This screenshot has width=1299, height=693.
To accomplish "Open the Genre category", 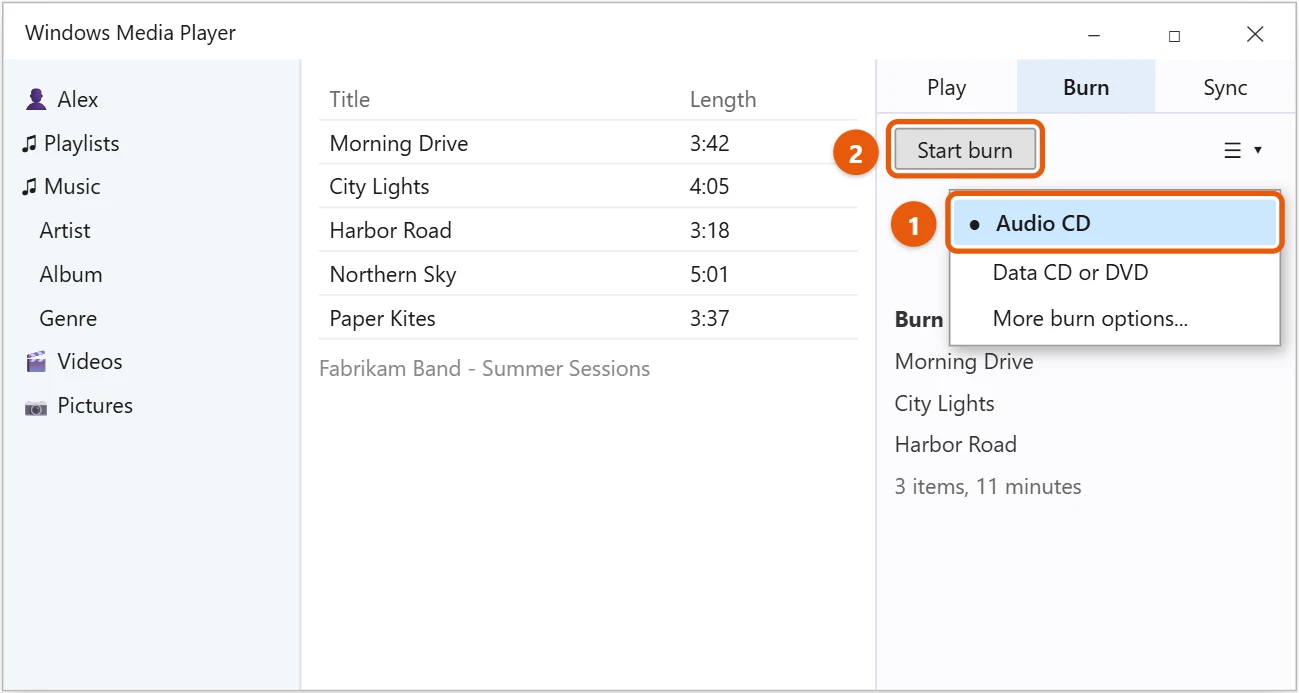I will [x=68, y=319].
